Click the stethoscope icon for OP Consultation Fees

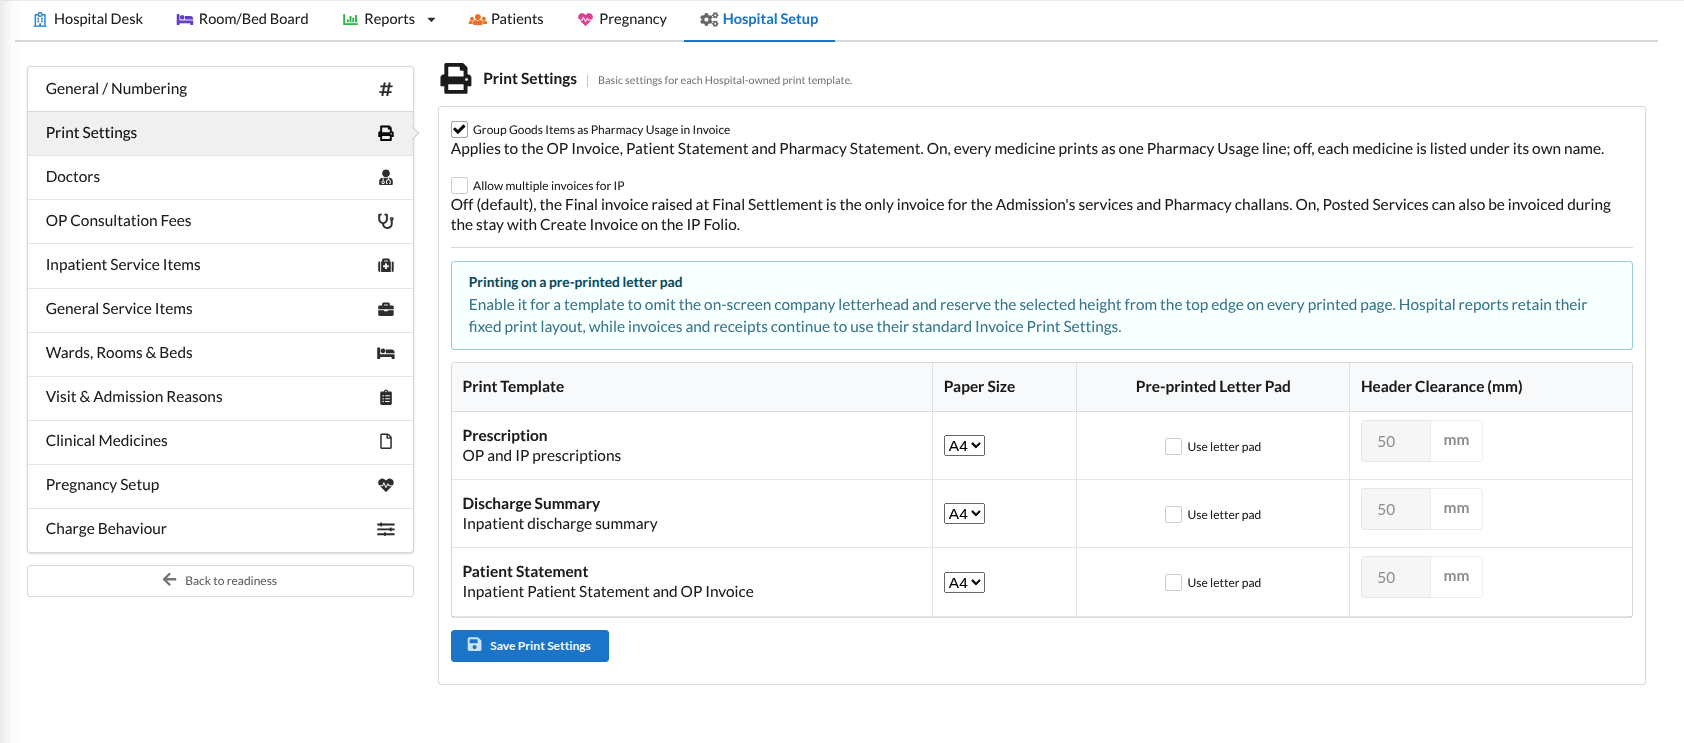point(386,221)
